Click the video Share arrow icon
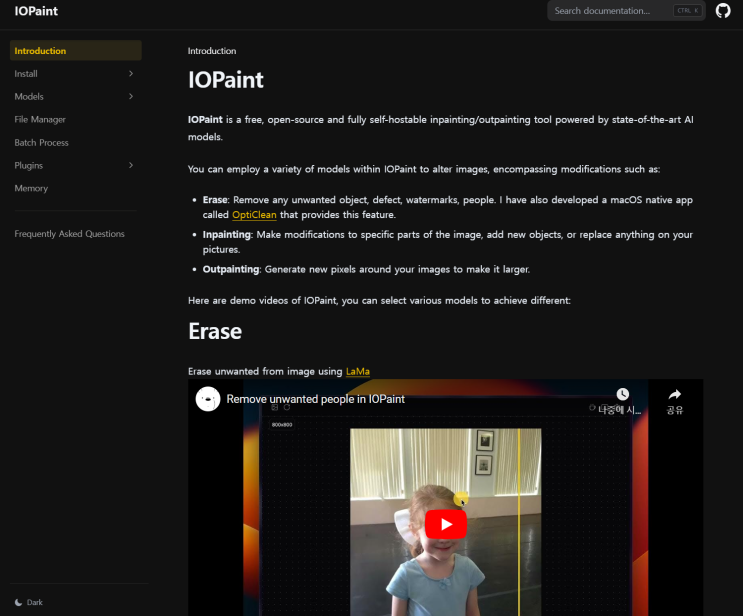743x616 pixels. [675, 394]
